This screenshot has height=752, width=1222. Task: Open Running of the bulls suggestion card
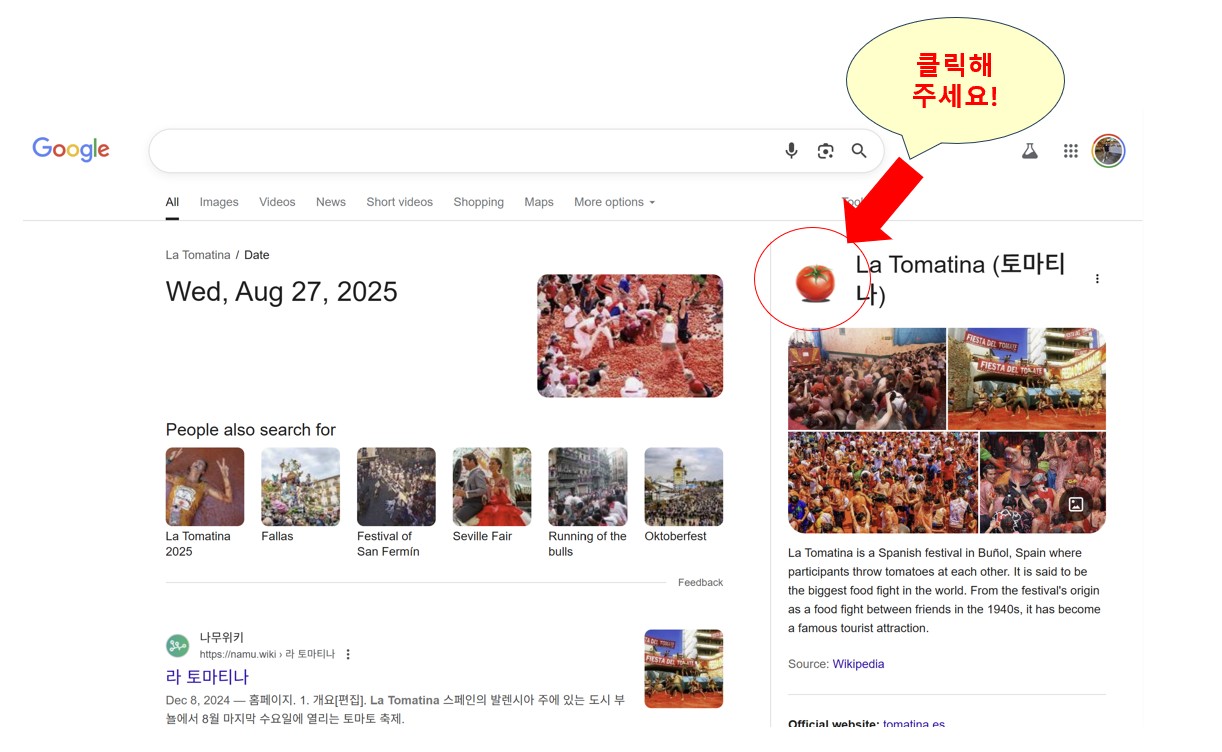point(588,502)
